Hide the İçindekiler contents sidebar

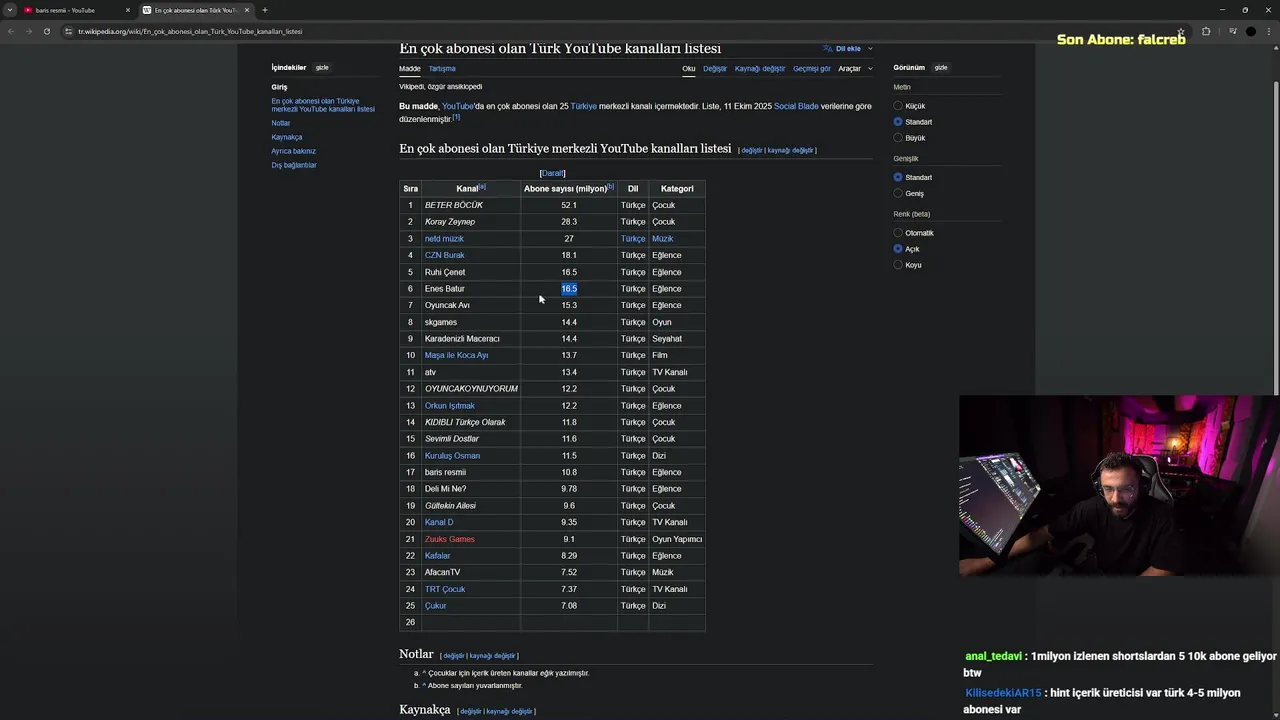[x=322, y=67]
